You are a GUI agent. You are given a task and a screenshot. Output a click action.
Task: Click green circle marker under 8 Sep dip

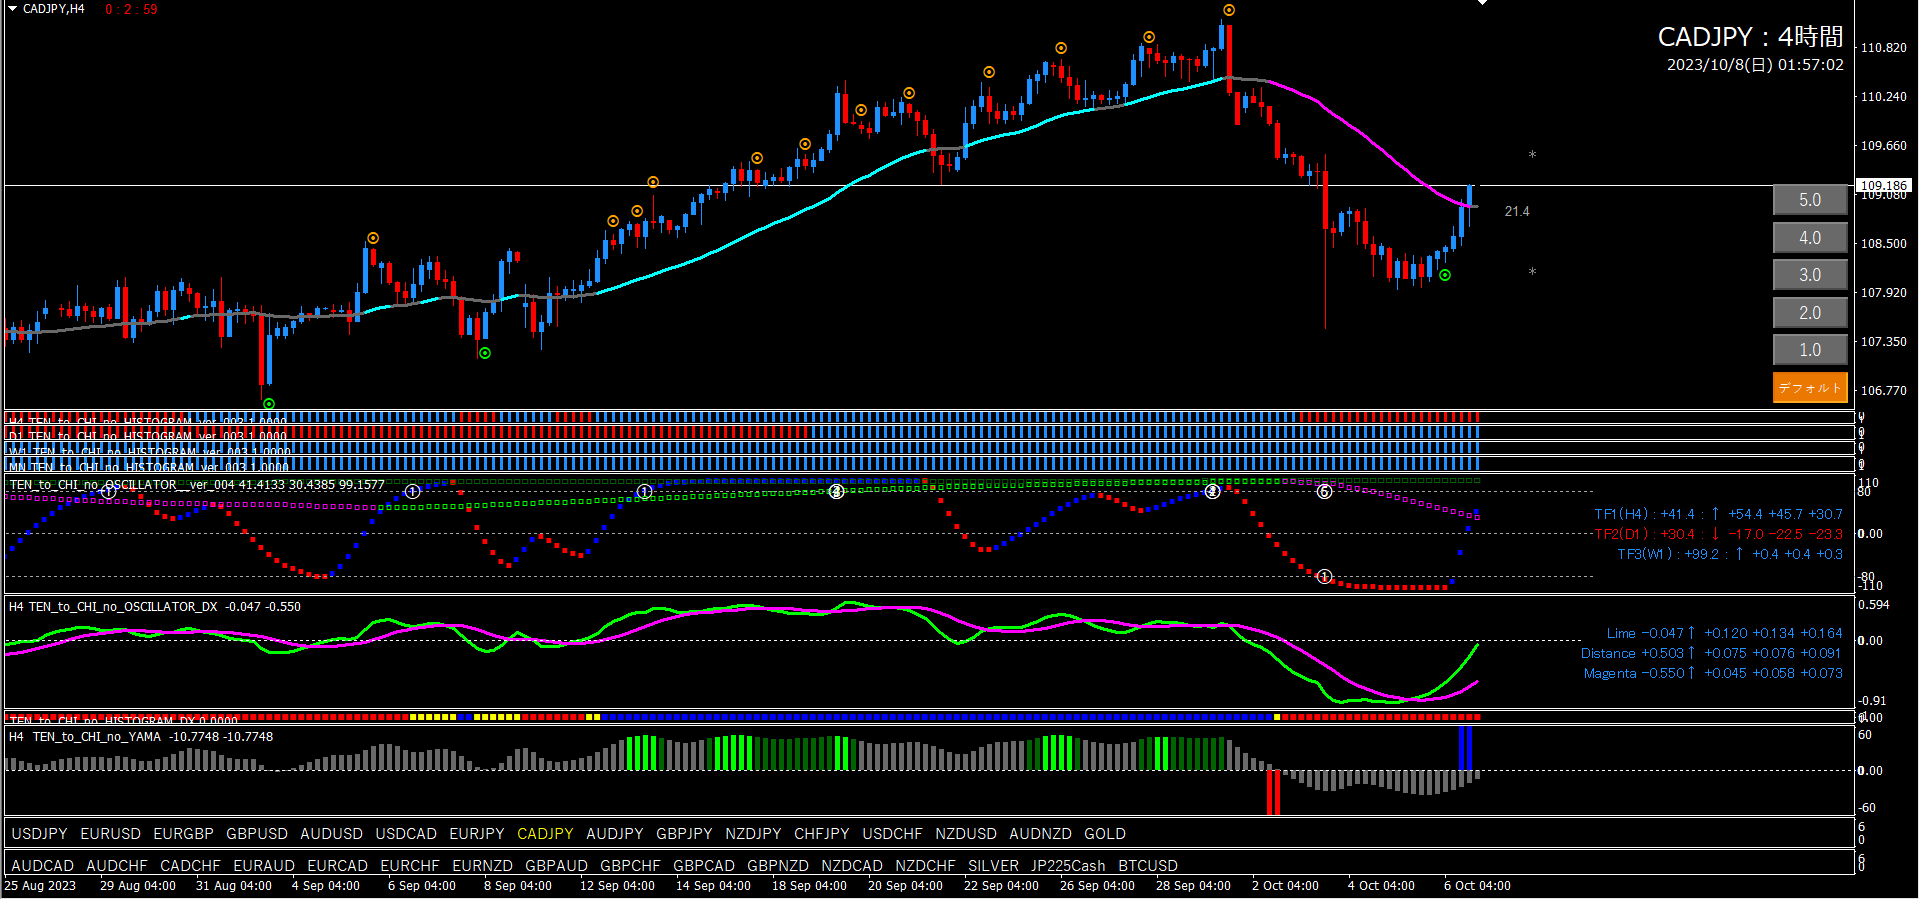click(485, 353)
